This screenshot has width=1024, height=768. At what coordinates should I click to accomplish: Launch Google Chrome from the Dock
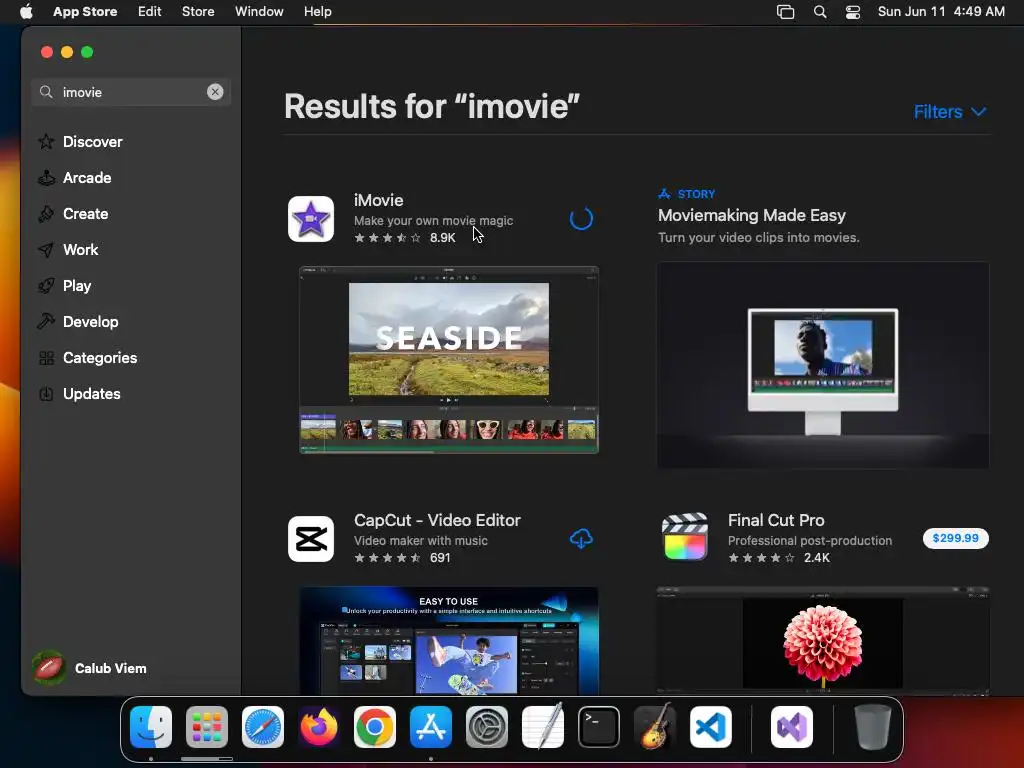[375, 727]
